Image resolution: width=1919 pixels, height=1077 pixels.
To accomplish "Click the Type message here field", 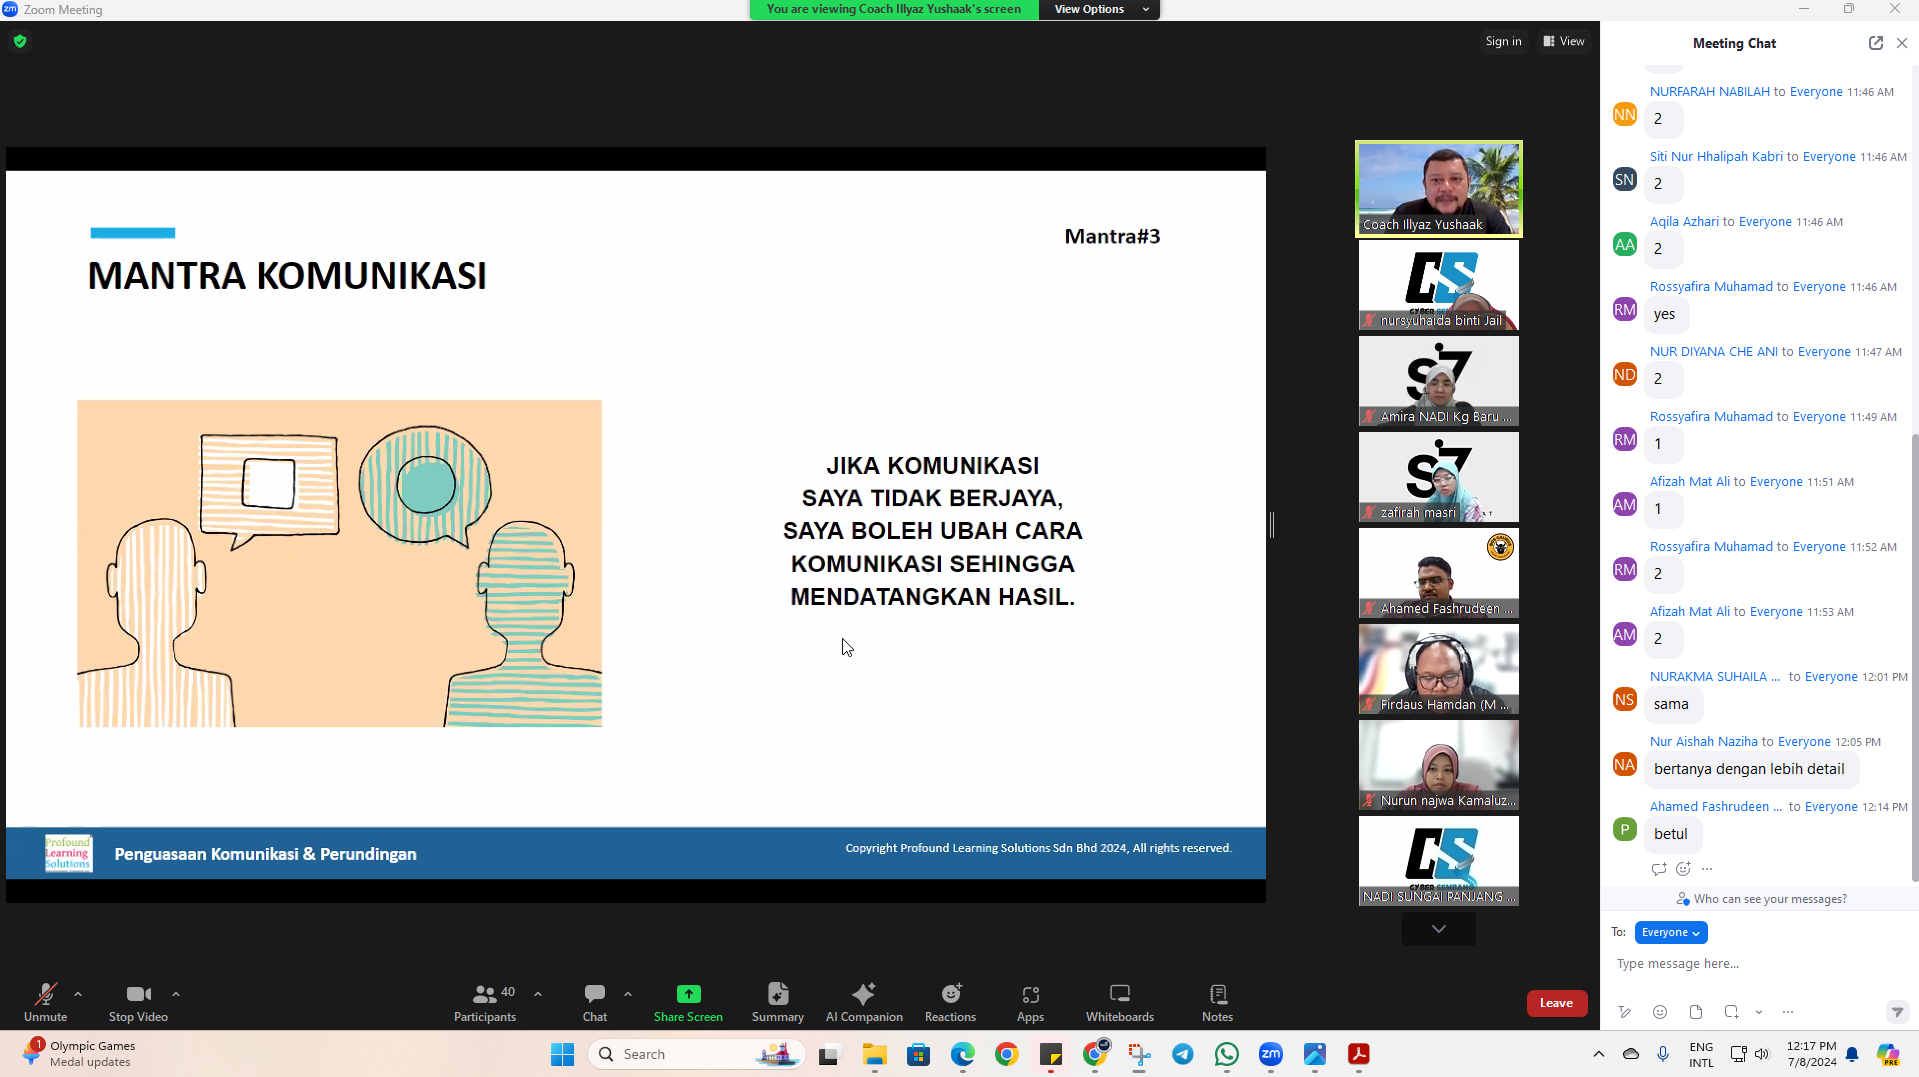I will pos(1750,964).
